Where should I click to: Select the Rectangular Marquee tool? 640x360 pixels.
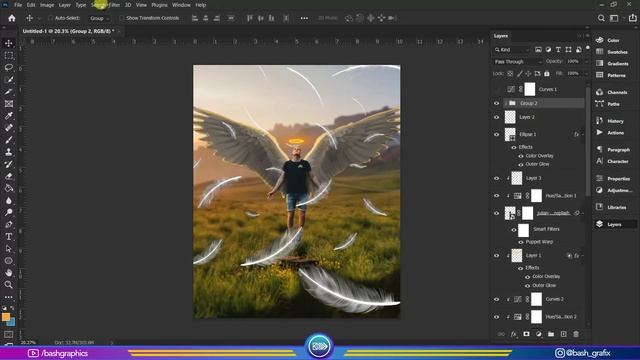click(x=9, y=56)
